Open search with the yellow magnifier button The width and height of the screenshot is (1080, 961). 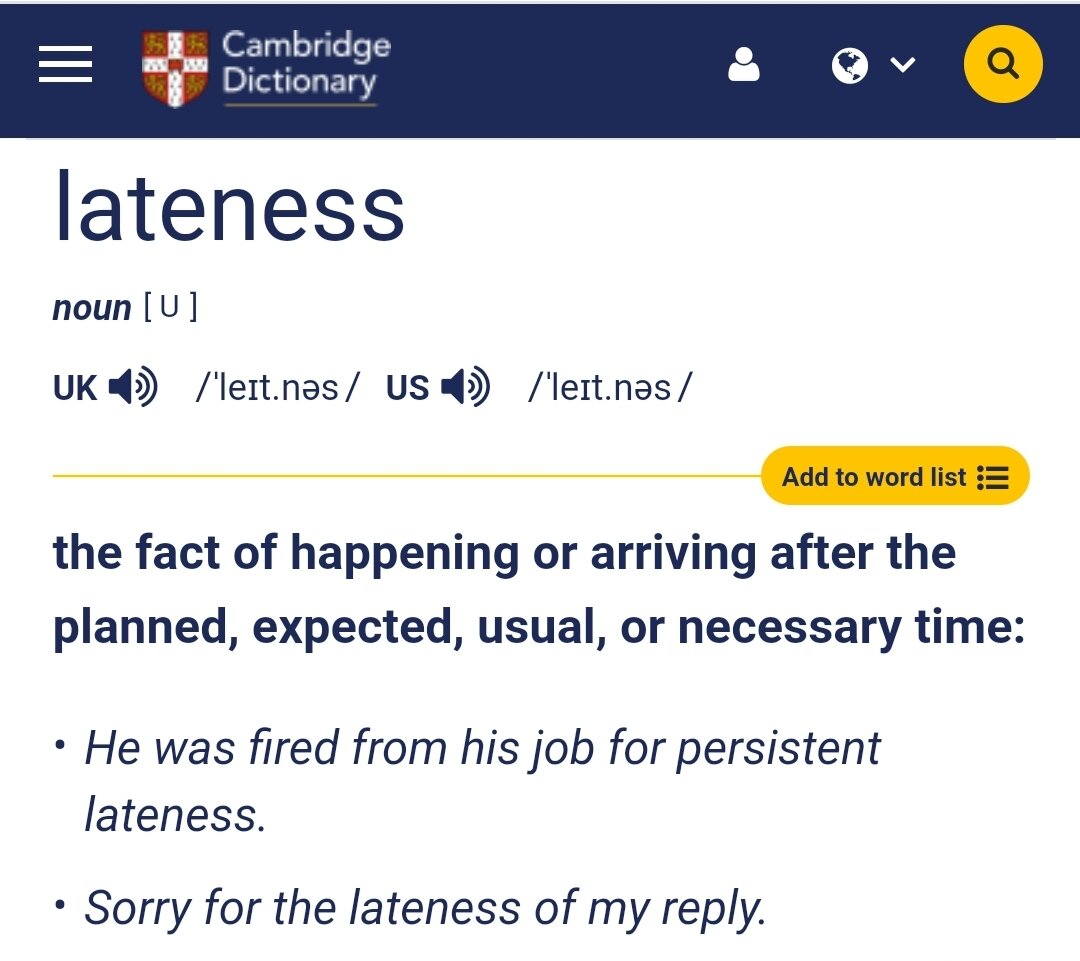tap(1002, 66)
